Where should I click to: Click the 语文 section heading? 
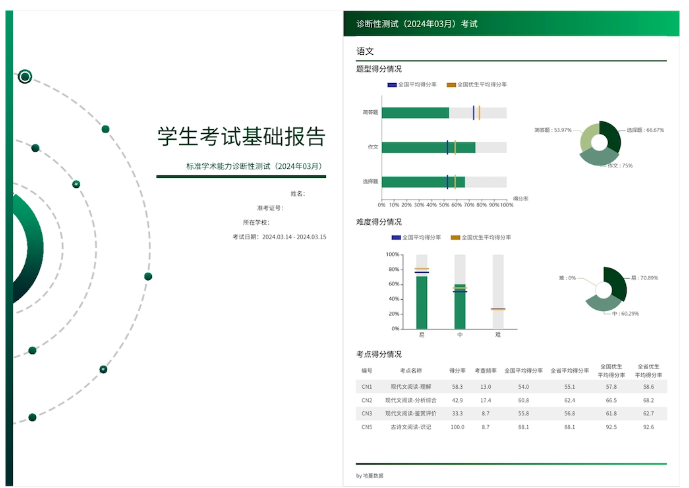click(x=365, y=51)
